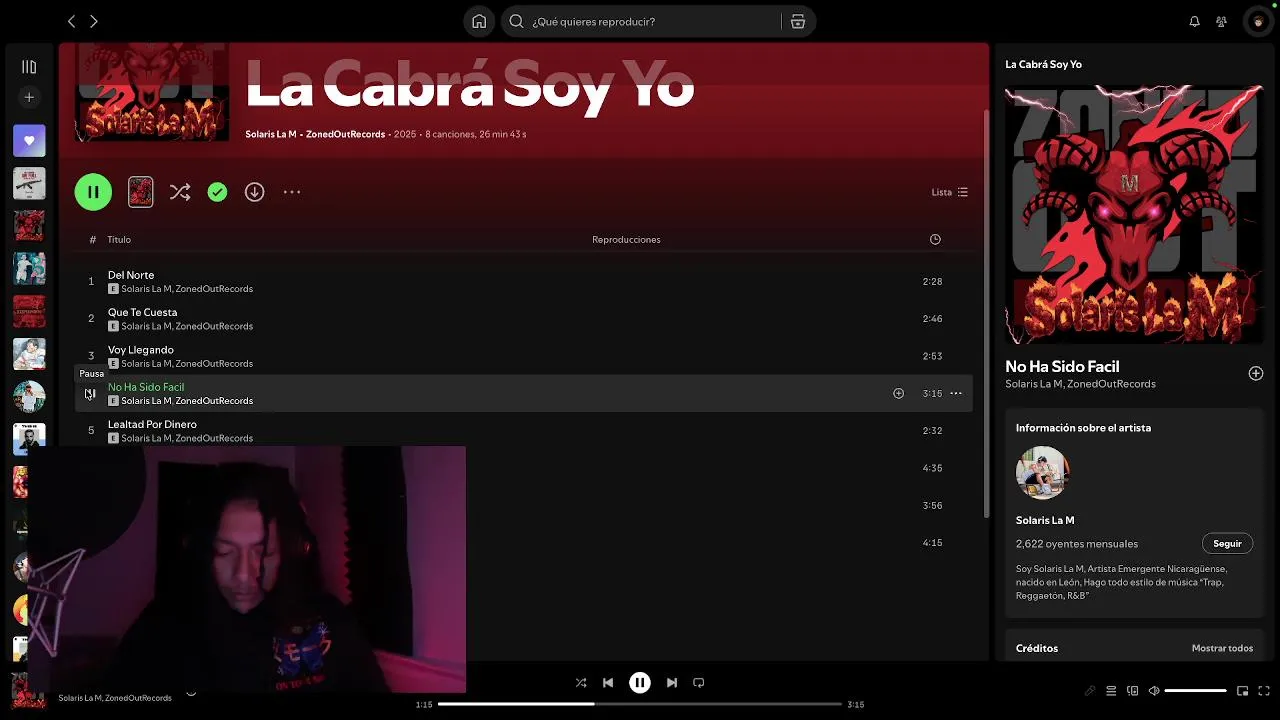The image size is (1280, 720).
Task: Create a playlist with the plus icon
Action: tap(29, 97)
